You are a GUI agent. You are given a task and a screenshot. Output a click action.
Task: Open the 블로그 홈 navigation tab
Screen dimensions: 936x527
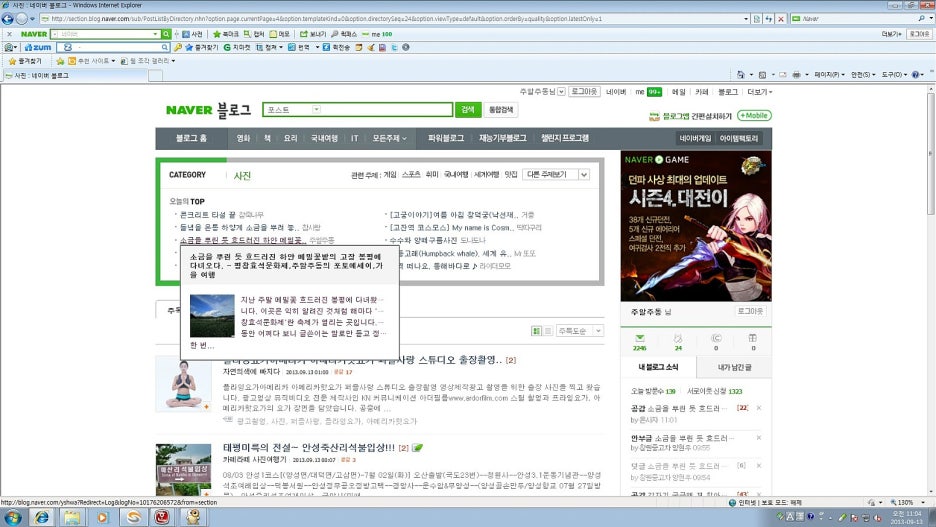pyautogui.click(x=191, y=138)
